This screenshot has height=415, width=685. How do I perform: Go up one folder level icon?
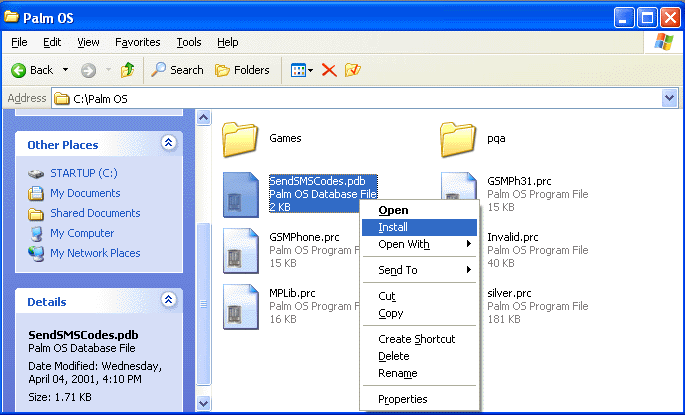coord(127,70)
